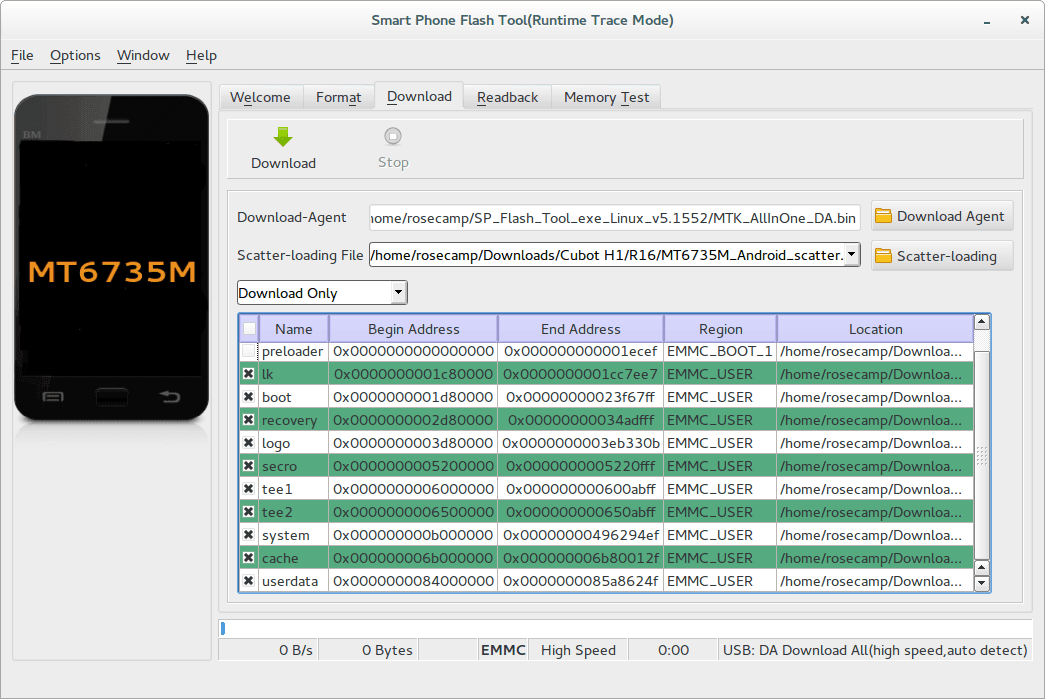The height and width of the screenshot is (699, 1045).
Task: Click the Stop circle icon
Action: (x=393, y=136)
